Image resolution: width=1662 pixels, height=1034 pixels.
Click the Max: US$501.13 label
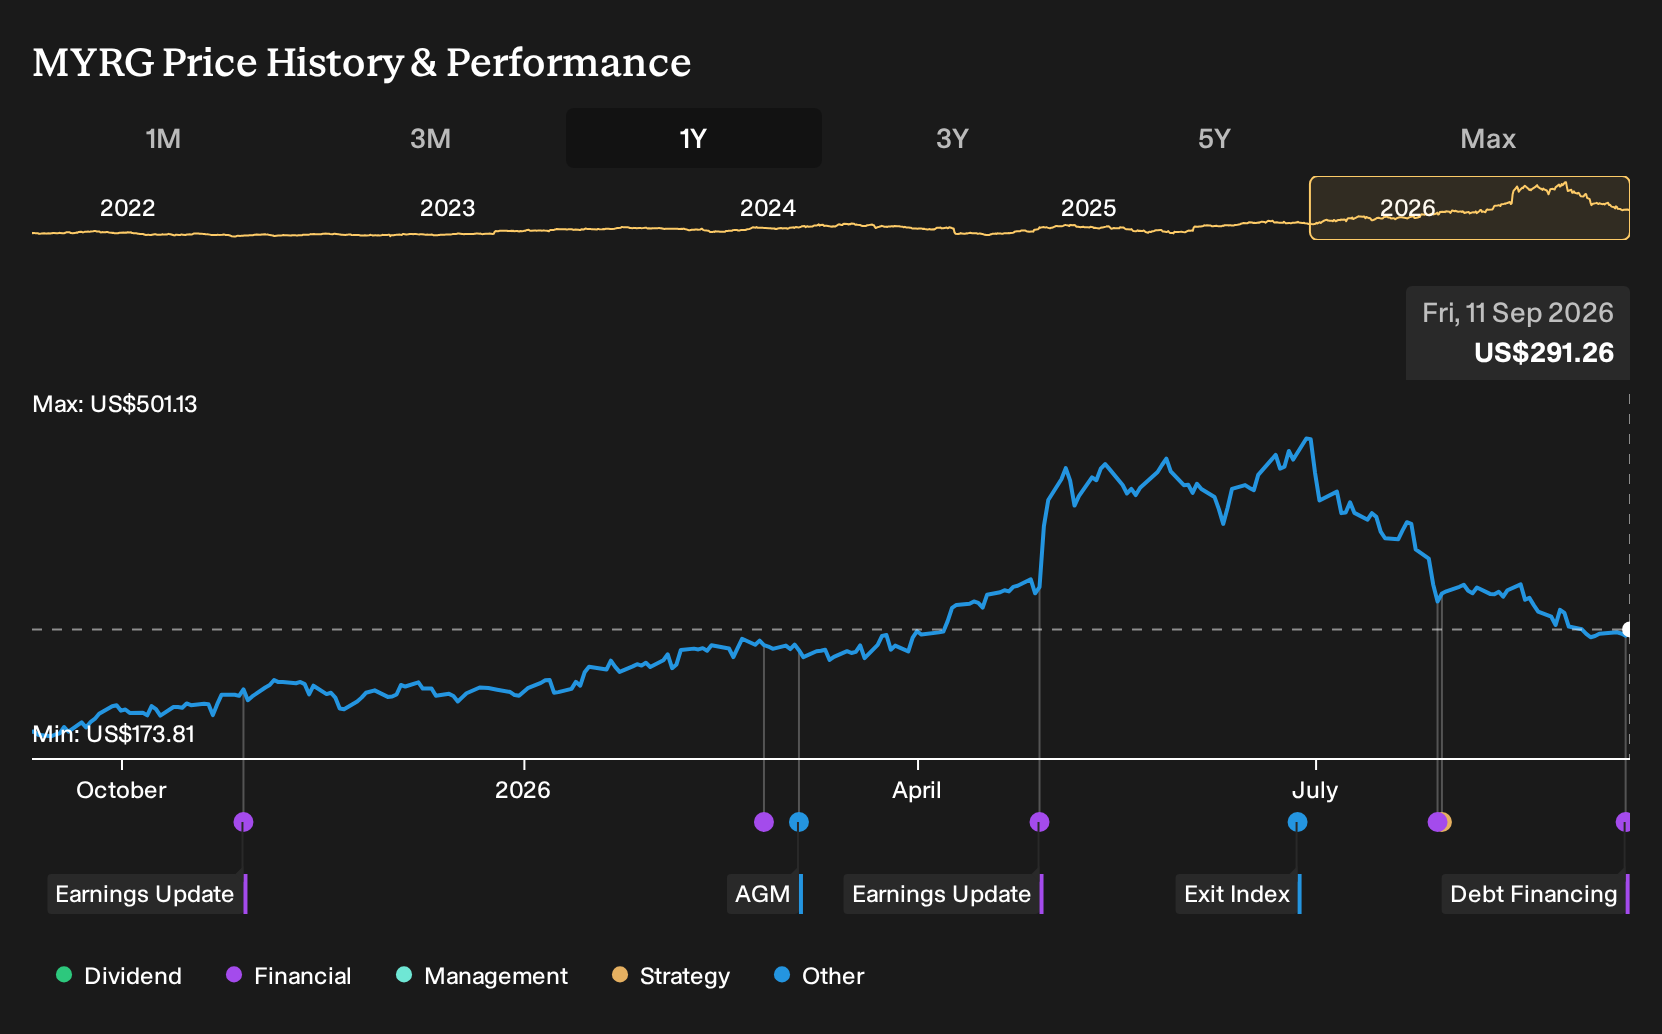coord(115,404)
